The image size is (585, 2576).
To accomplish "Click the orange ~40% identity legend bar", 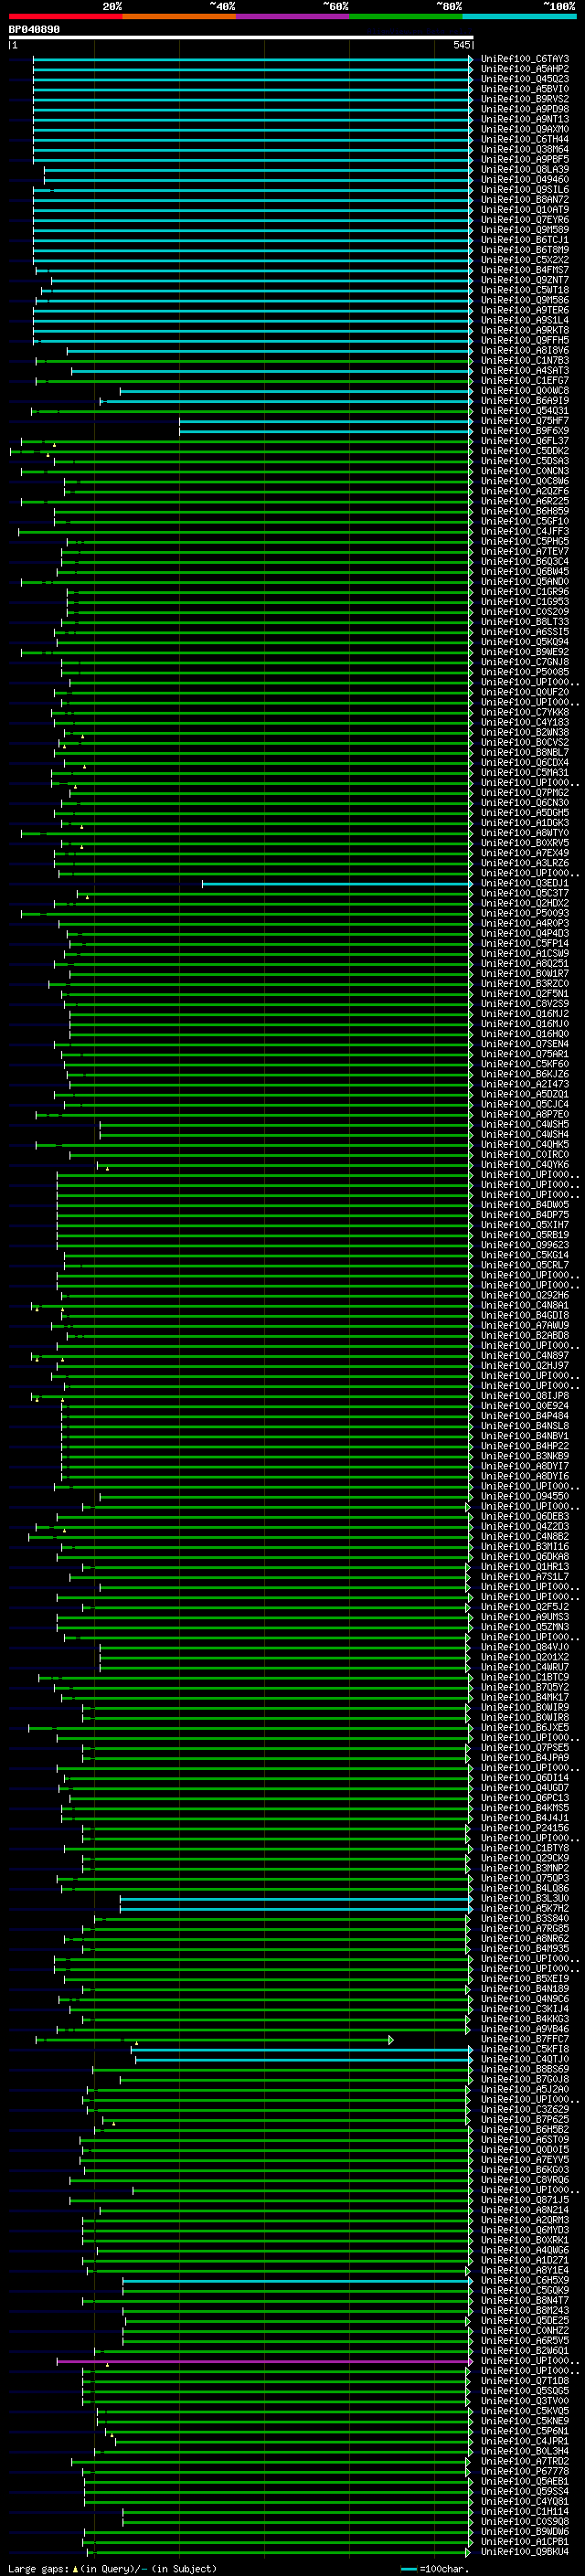I will click(179, 16).
